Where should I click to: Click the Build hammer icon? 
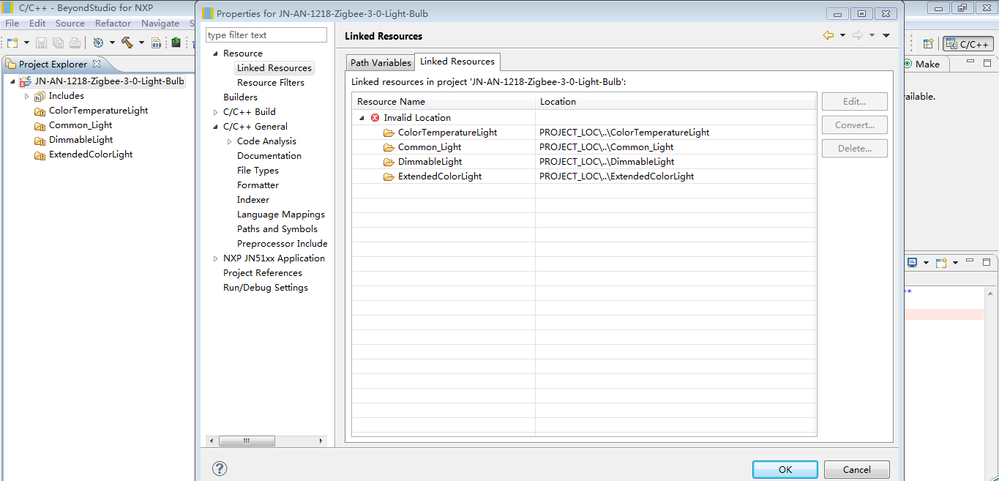coord(127,43)
